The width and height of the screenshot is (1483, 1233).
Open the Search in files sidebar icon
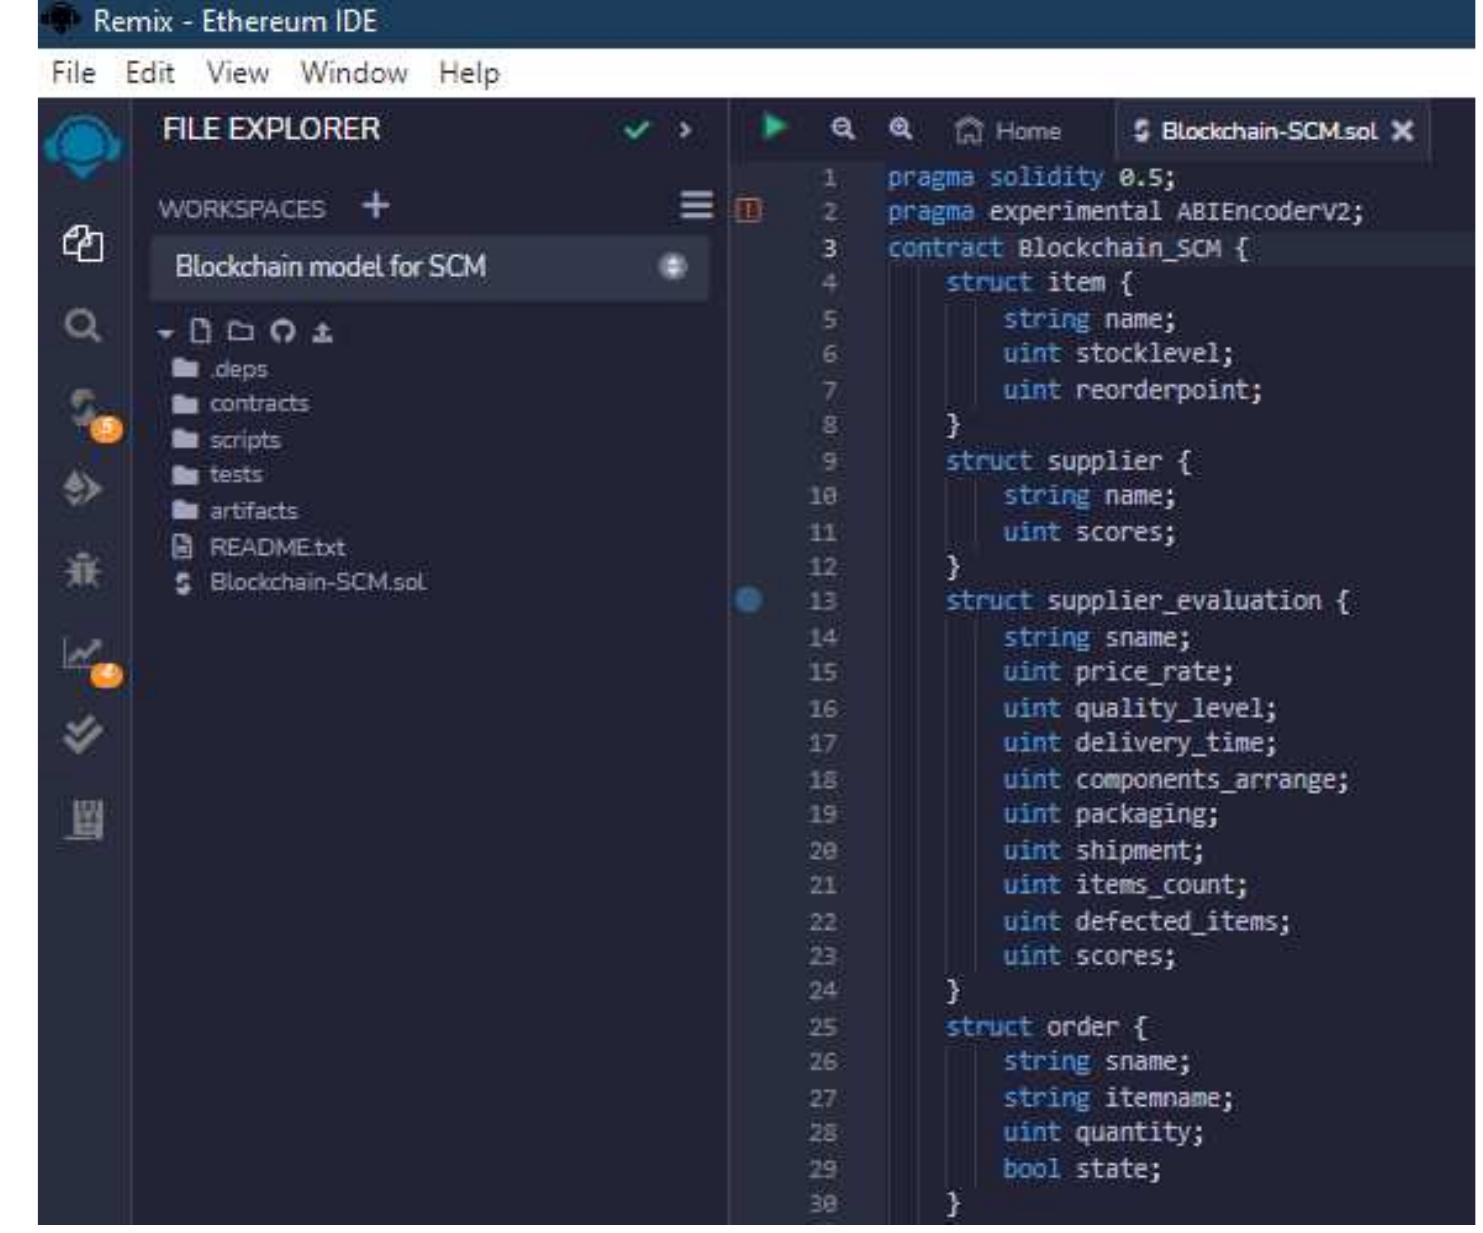coord(82,325)
